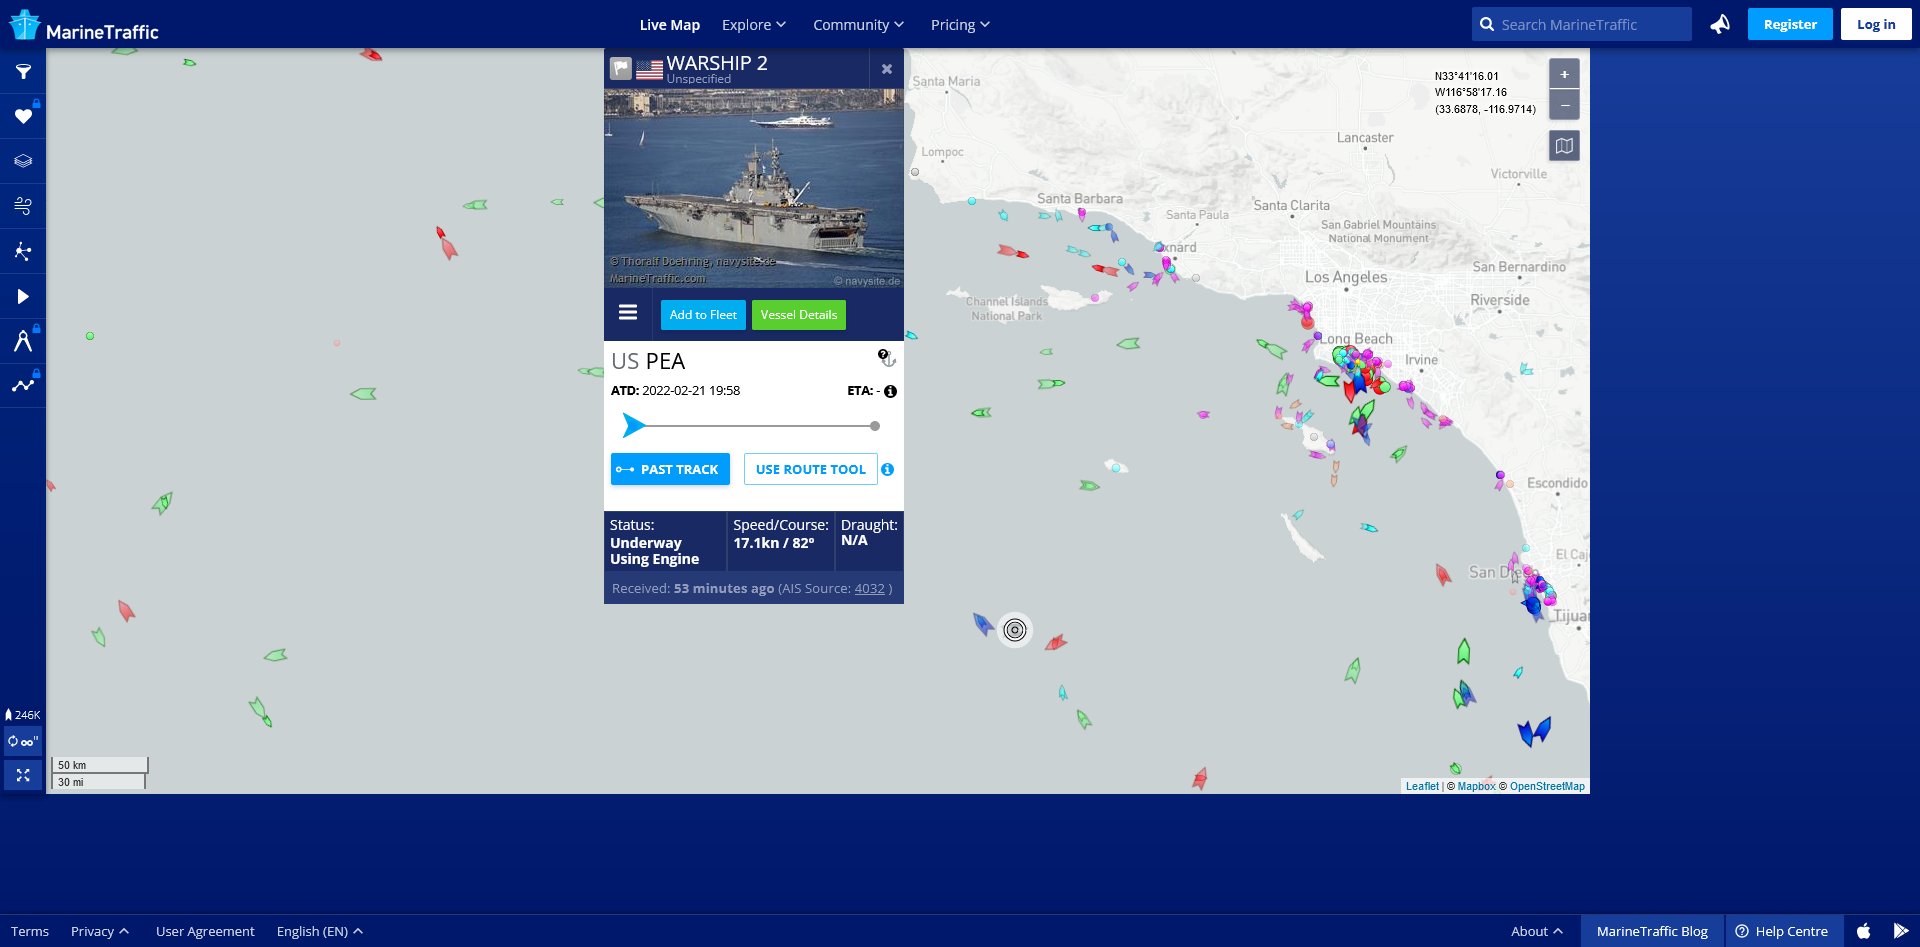This screenshot has height=947, width=1920.
Task: Expand the Community menu
Action: (x=858, y=25)
